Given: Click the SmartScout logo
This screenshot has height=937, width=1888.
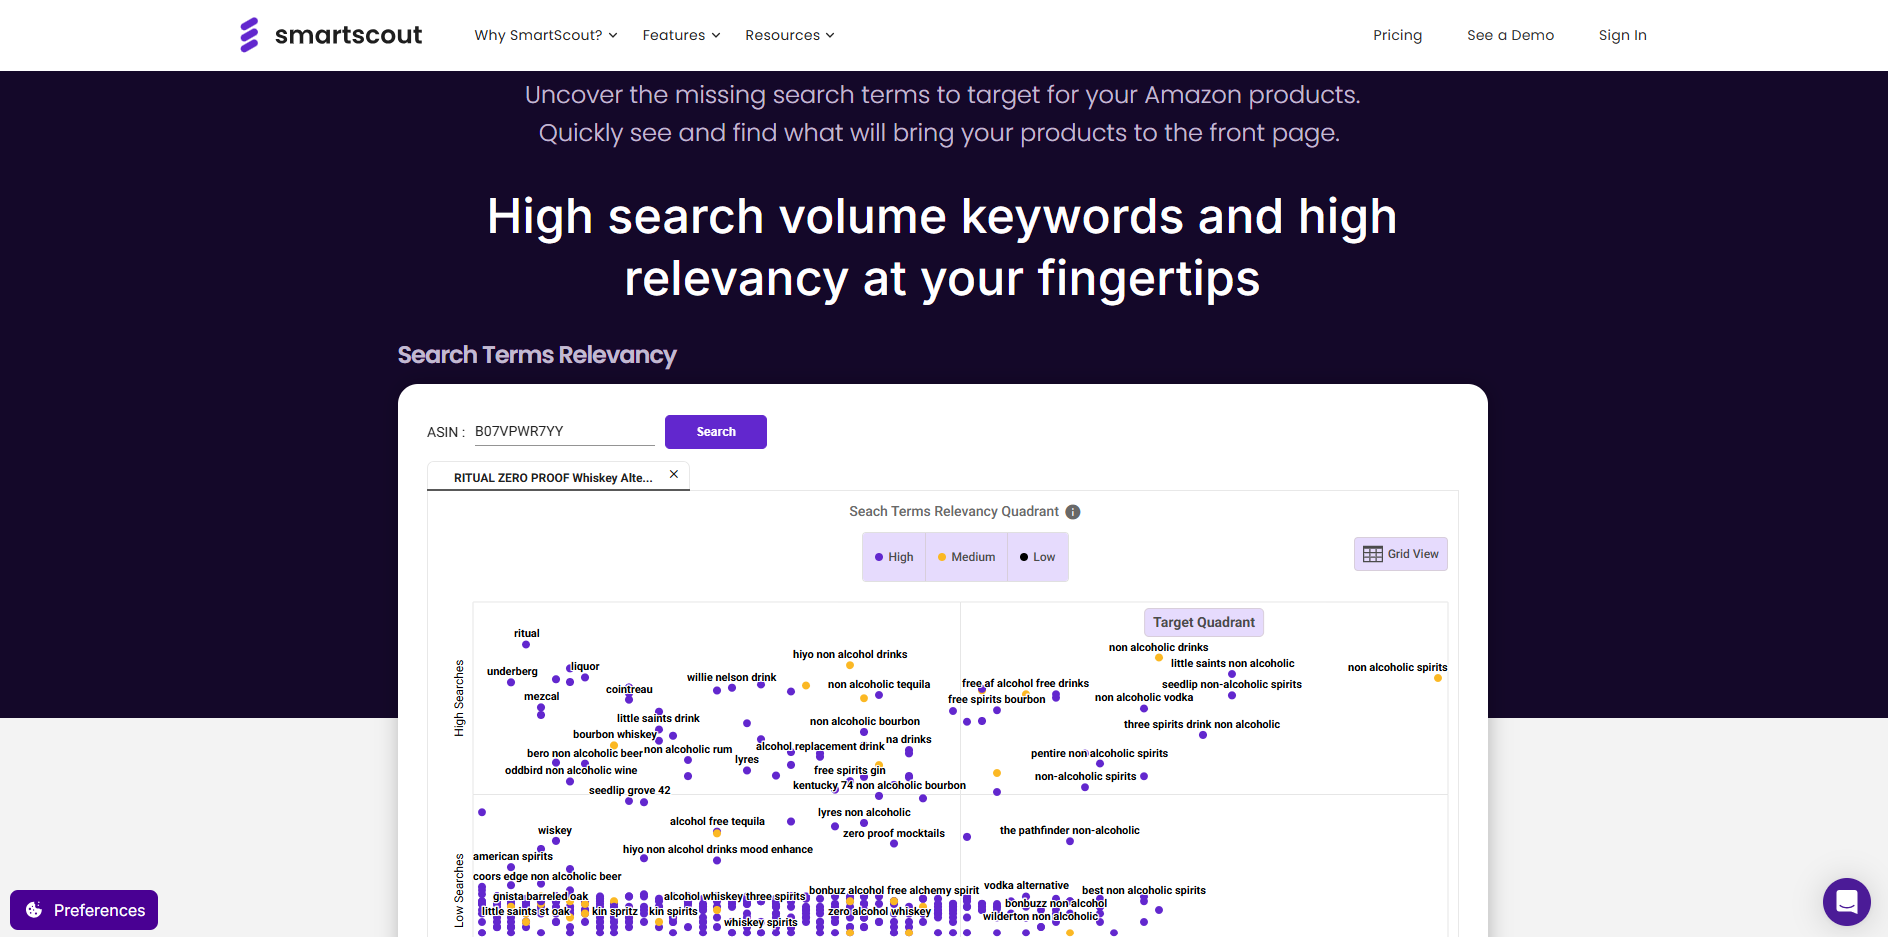Looking at the screenshot, I should coord(331,35).
